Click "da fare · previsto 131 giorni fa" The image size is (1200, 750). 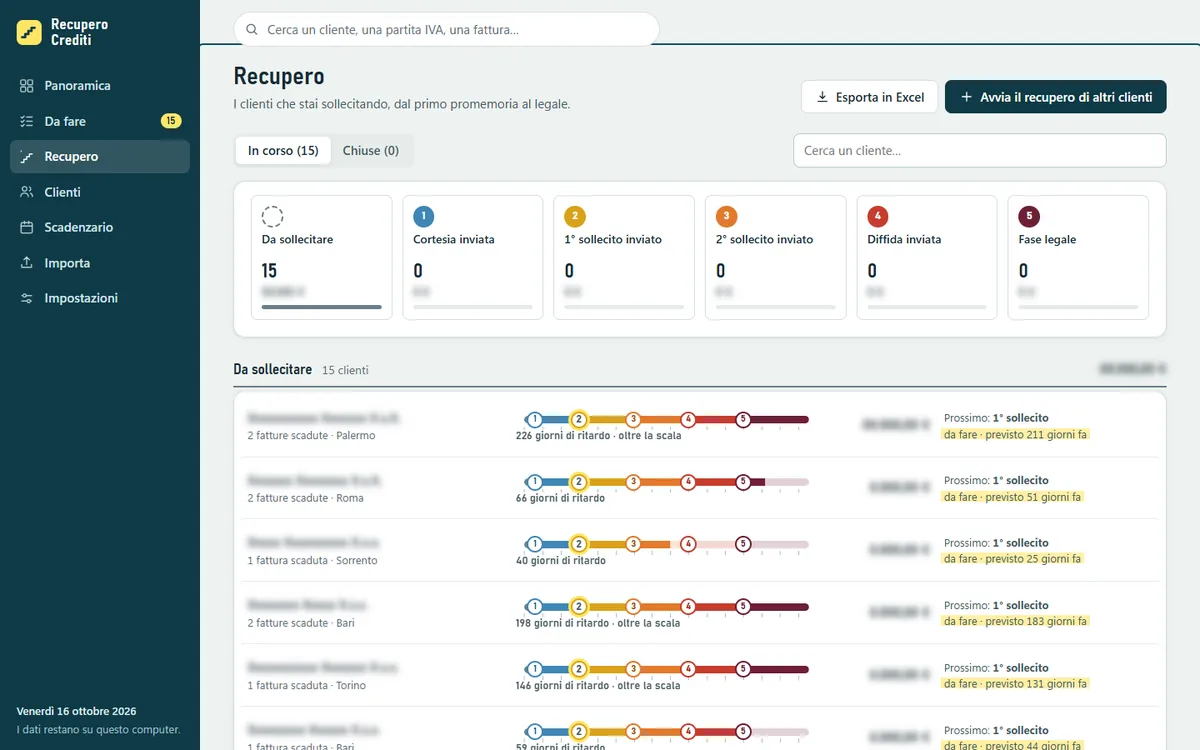click(x=1015, y=684)
